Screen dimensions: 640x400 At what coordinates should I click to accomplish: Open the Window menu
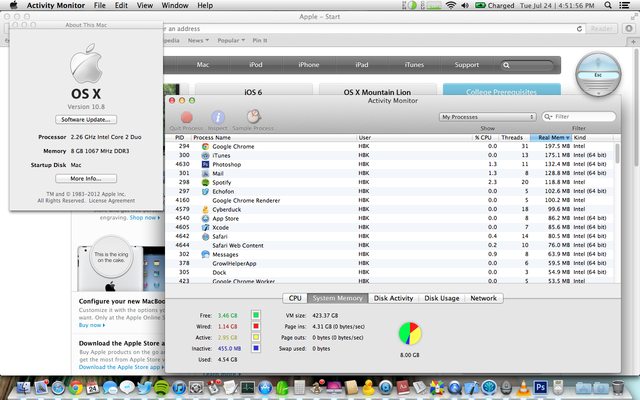pyautogui.click(x=175, y=5)
